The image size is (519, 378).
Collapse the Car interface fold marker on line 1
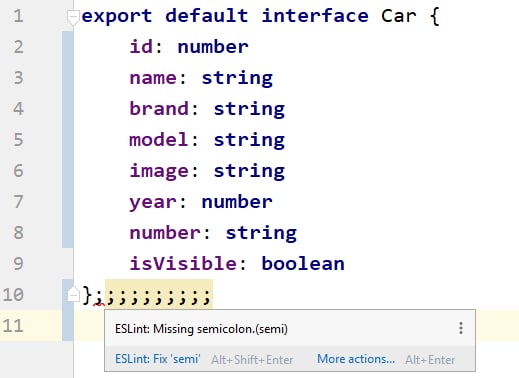[73, 17]
